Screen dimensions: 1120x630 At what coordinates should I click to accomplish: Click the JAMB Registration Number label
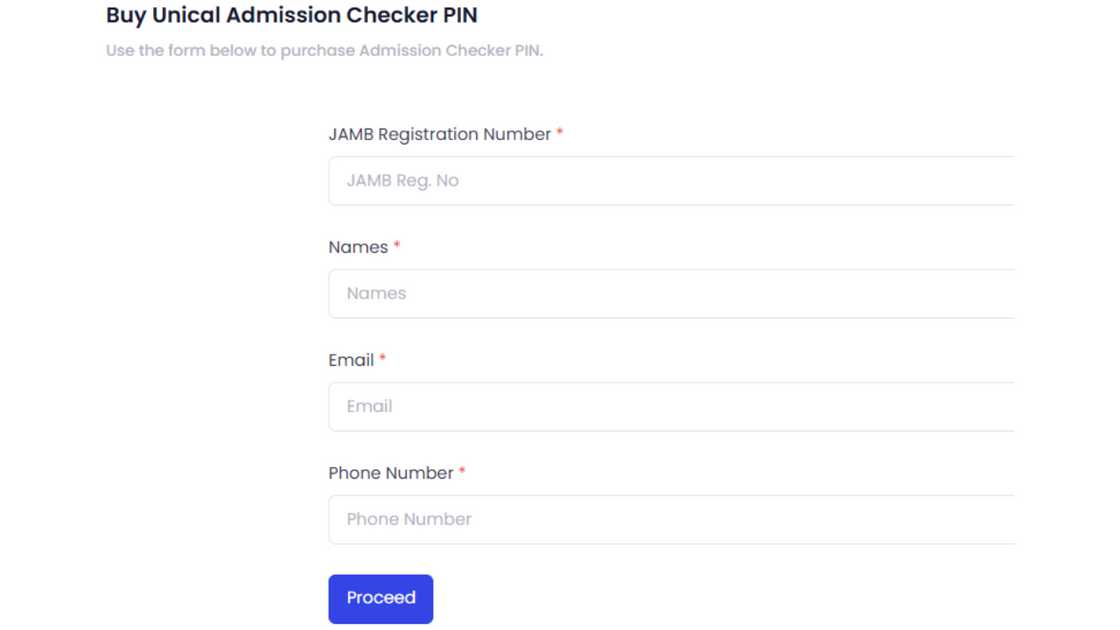pos(440,134)
